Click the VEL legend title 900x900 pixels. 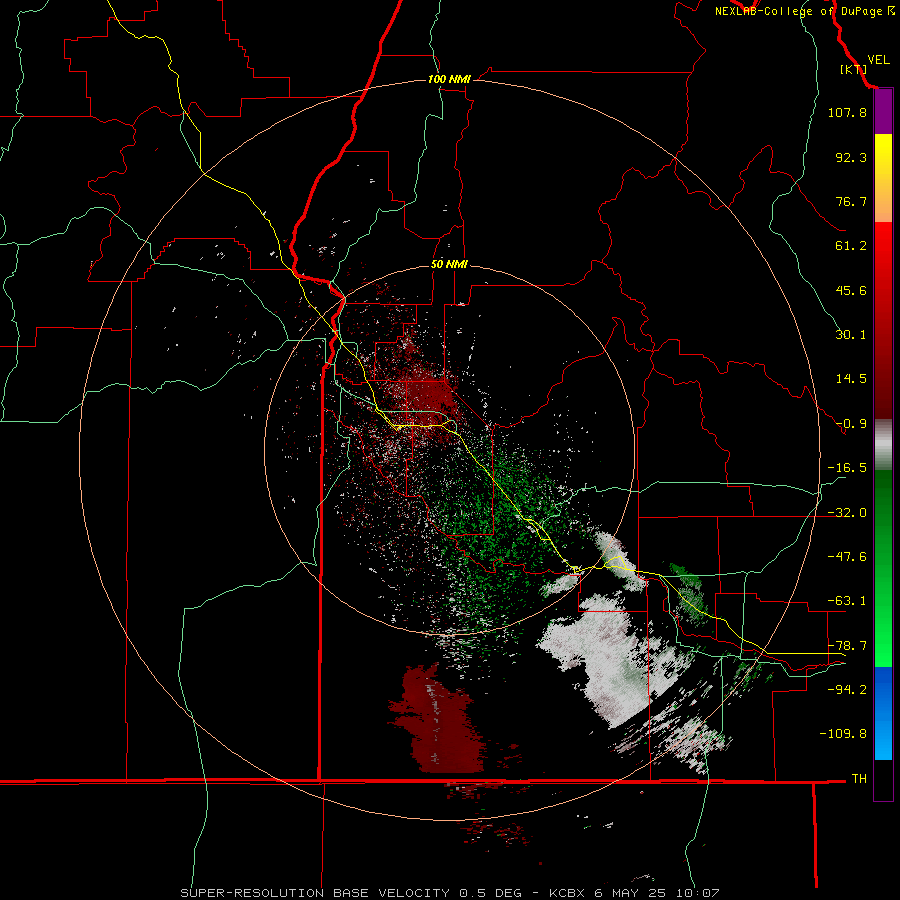pos(878,60)
